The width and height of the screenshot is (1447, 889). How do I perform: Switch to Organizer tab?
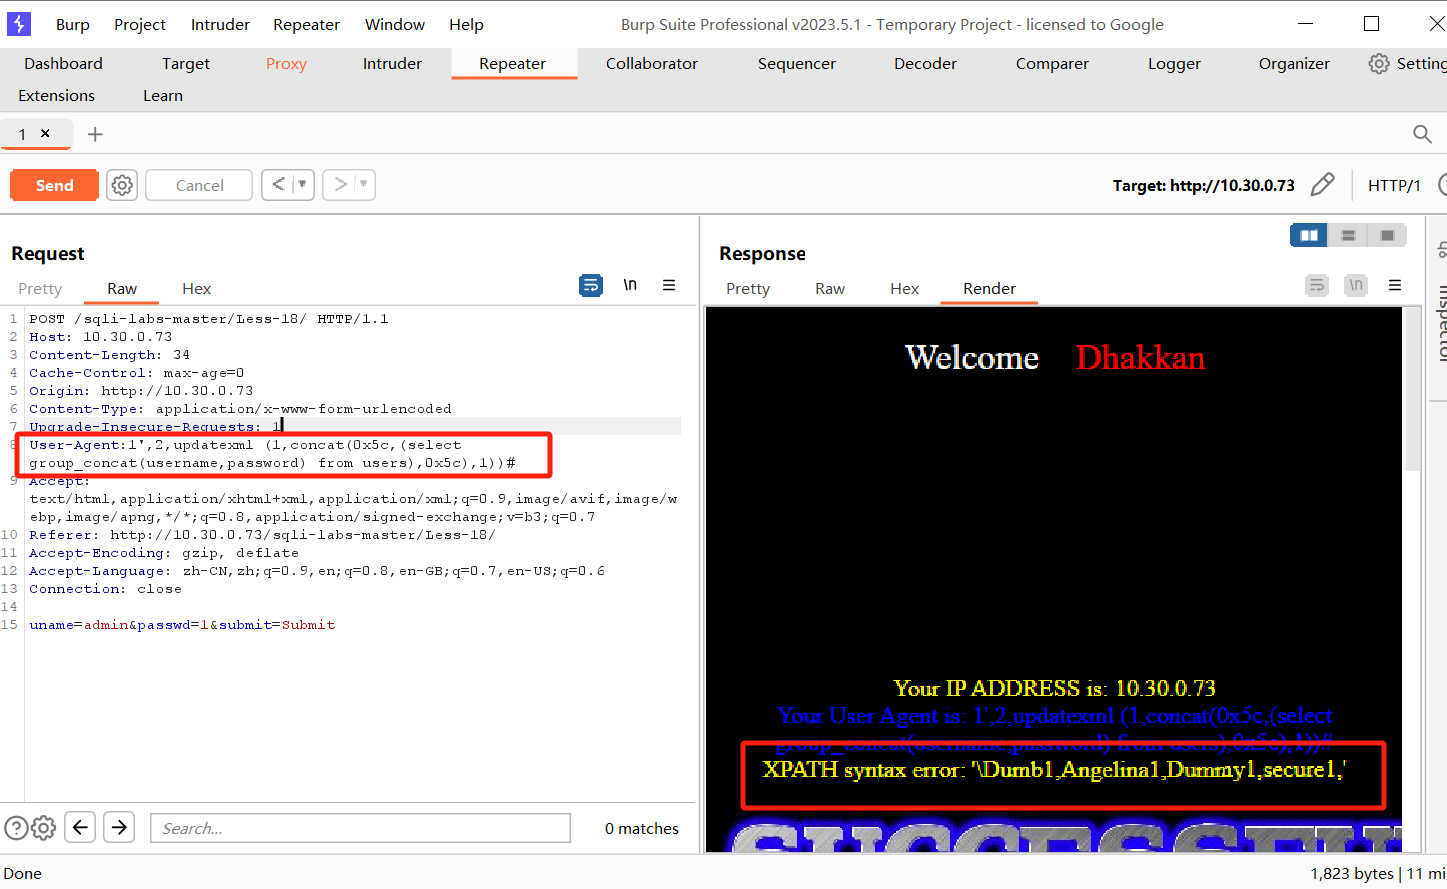point(1294,63)
